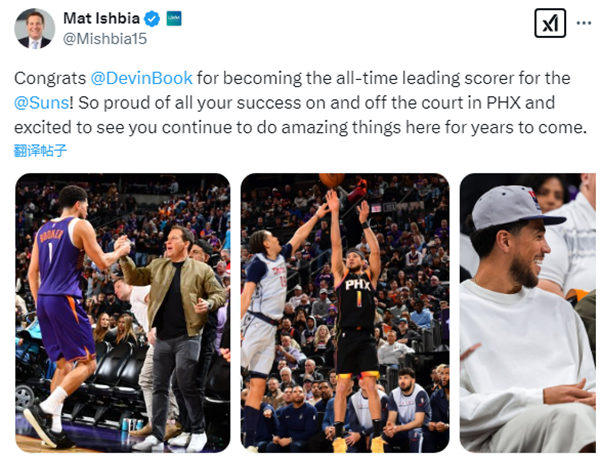
Task: Click the UWM affiliation badge
Action: (173, 19)
